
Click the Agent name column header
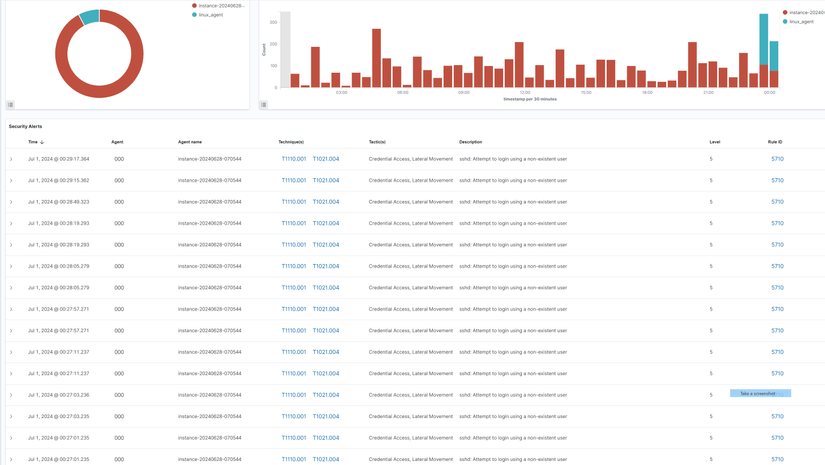190,142
